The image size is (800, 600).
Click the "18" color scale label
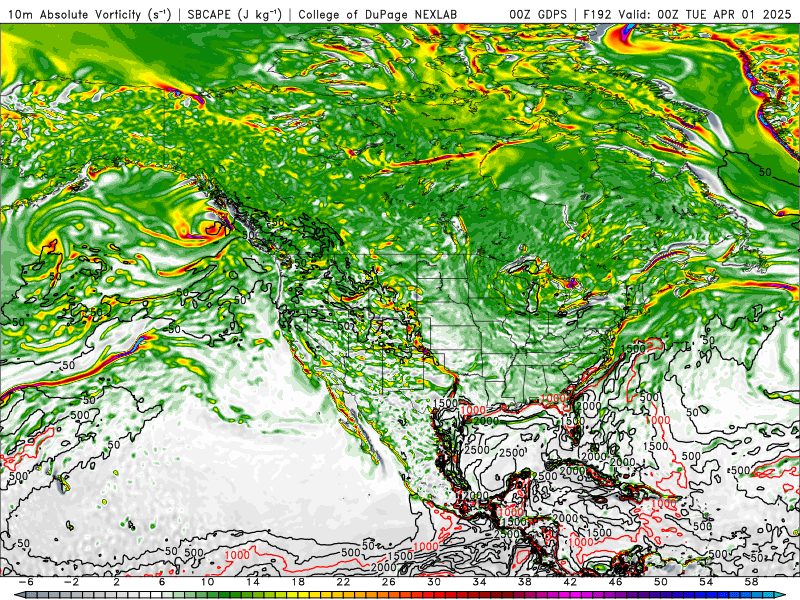click(x=298, y=582)
